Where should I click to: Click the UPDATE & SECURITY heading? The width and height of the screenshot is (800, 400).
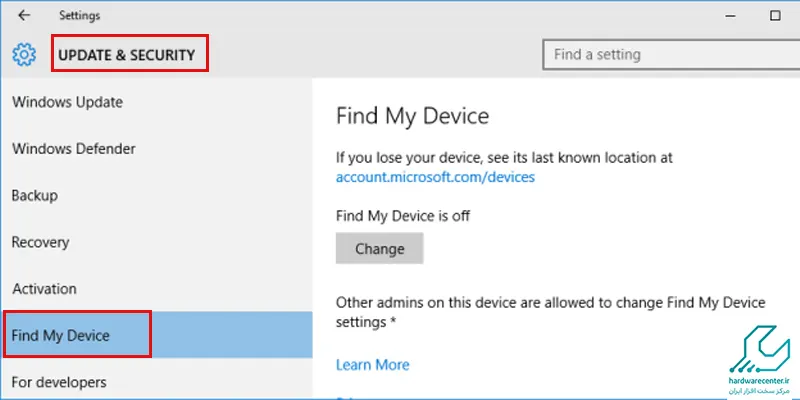pyautogui.click(x=127, y=55)
